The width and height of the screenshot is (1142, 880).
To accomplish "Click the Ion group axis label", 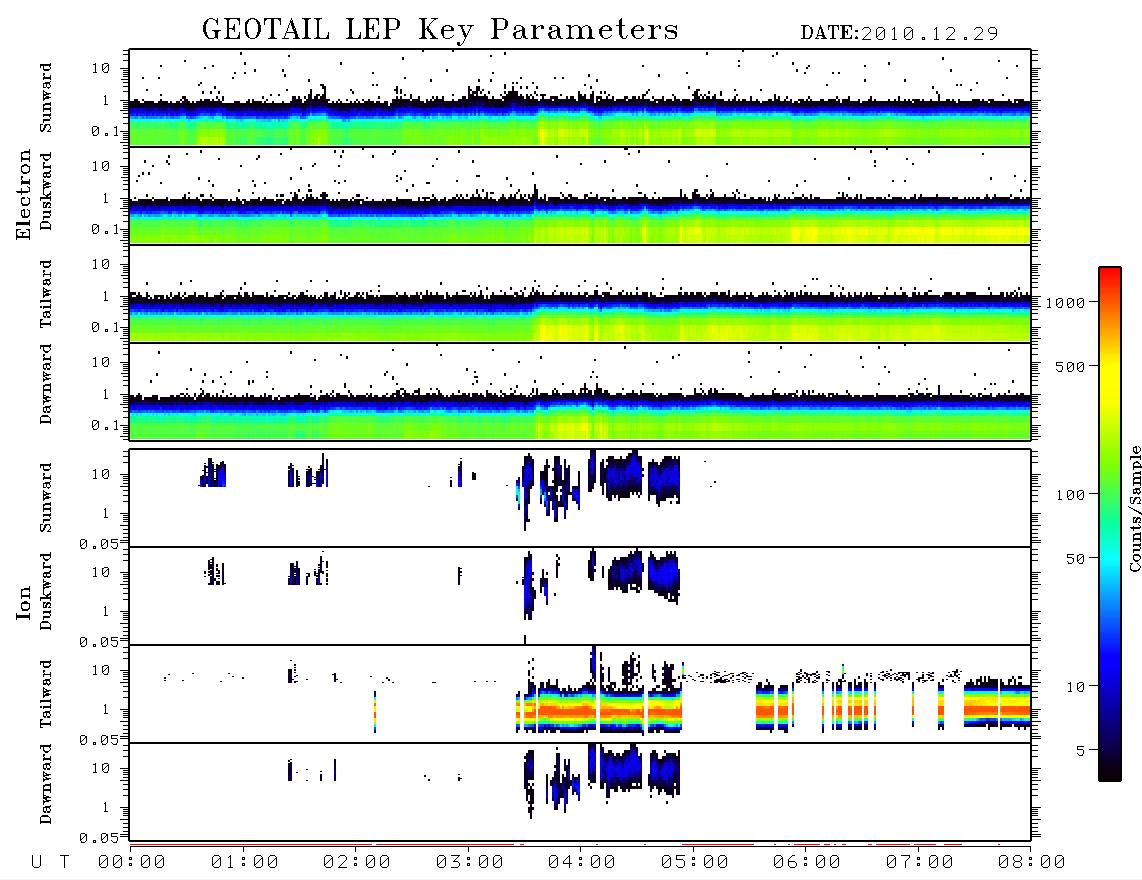I will [23, 602].
